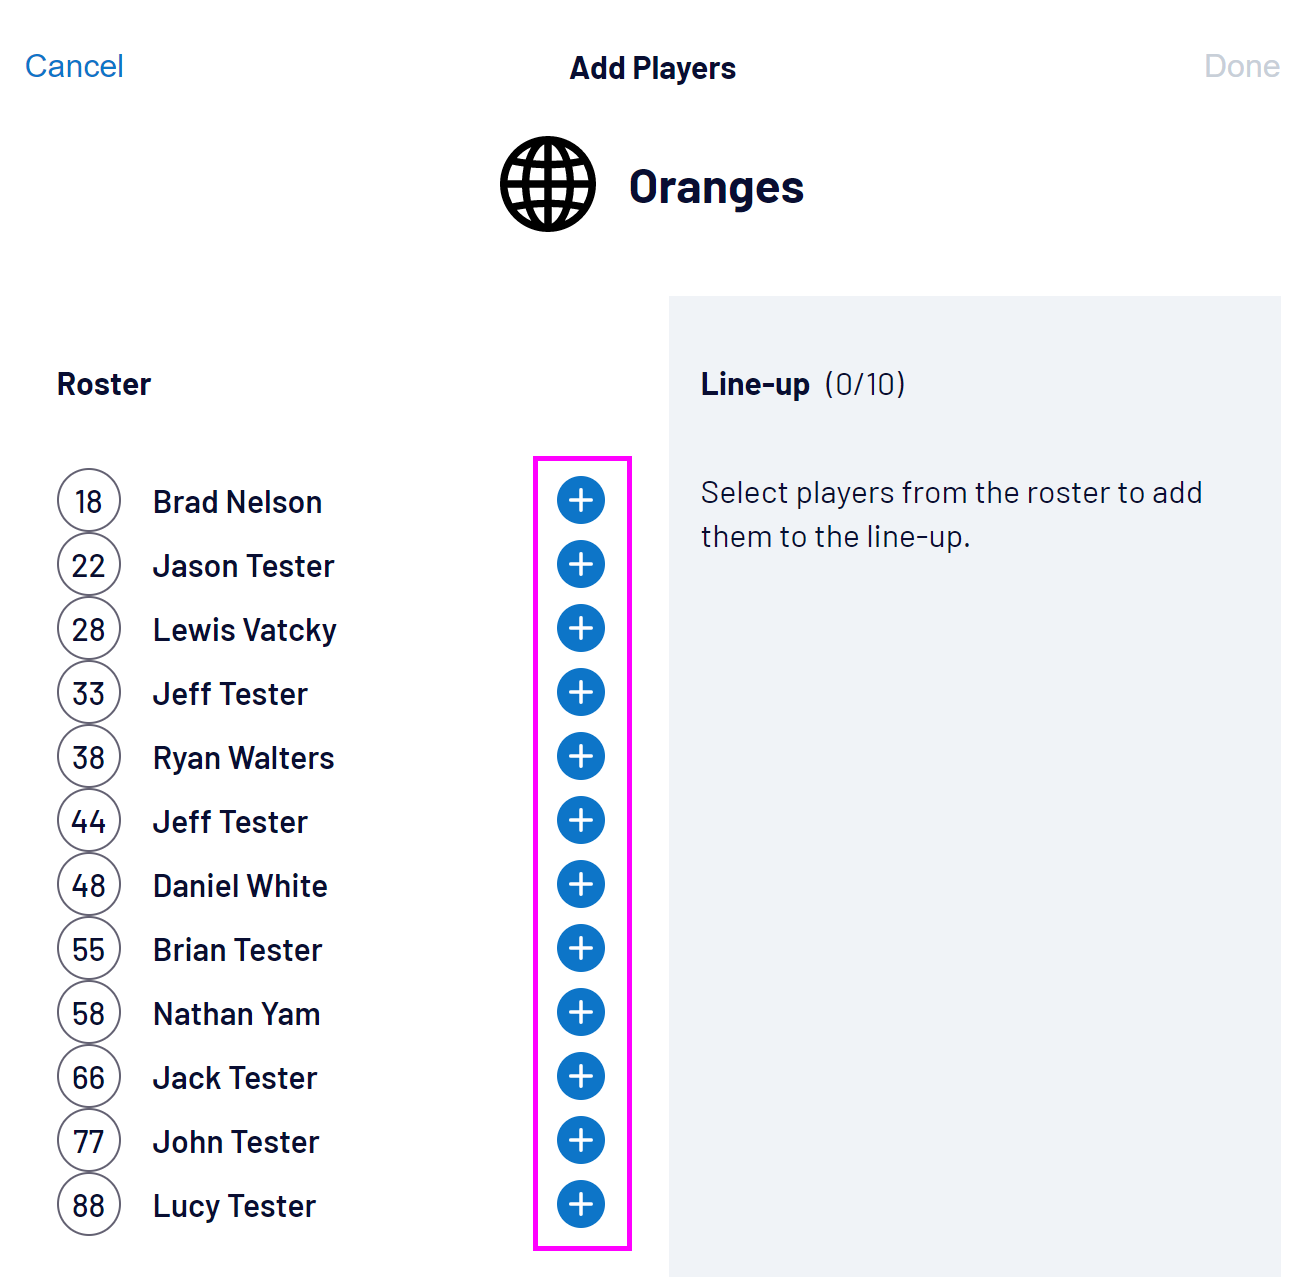Cancel adding players
Viewport: 1305px width, 1277px height.
[x=74, y=66]
